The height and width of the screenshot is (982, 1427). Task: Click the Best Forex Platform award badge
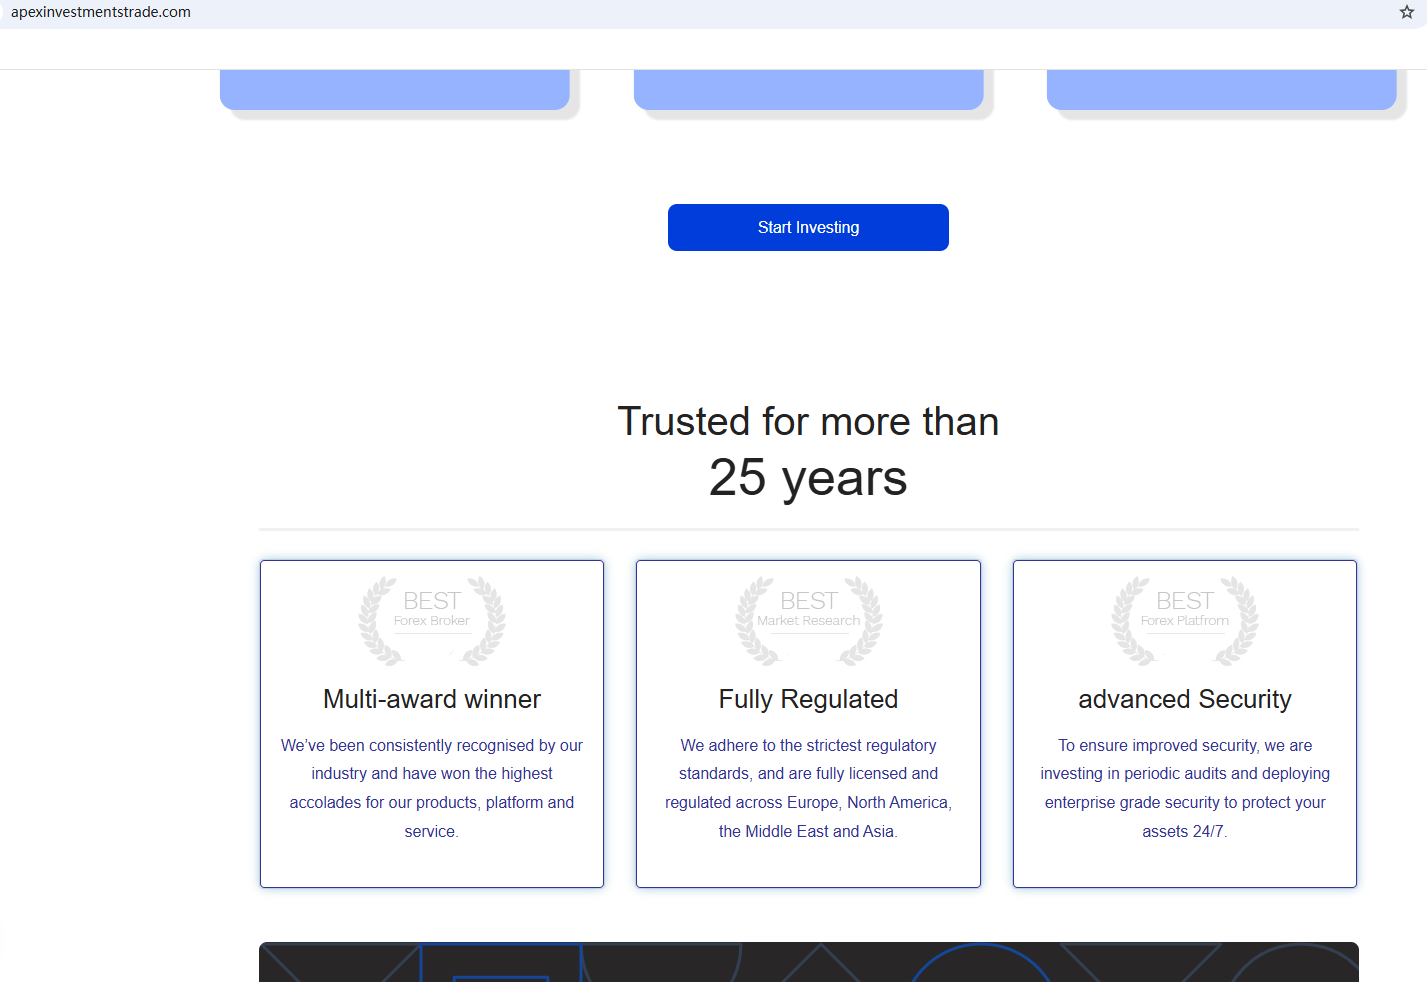click(1185, 620)
